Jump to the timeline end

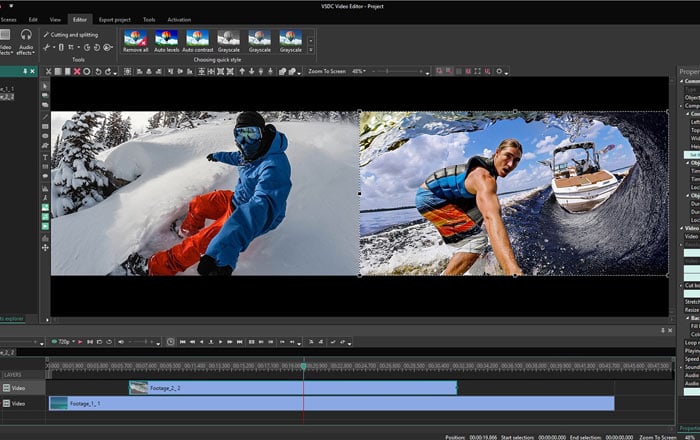coord(240,342)
